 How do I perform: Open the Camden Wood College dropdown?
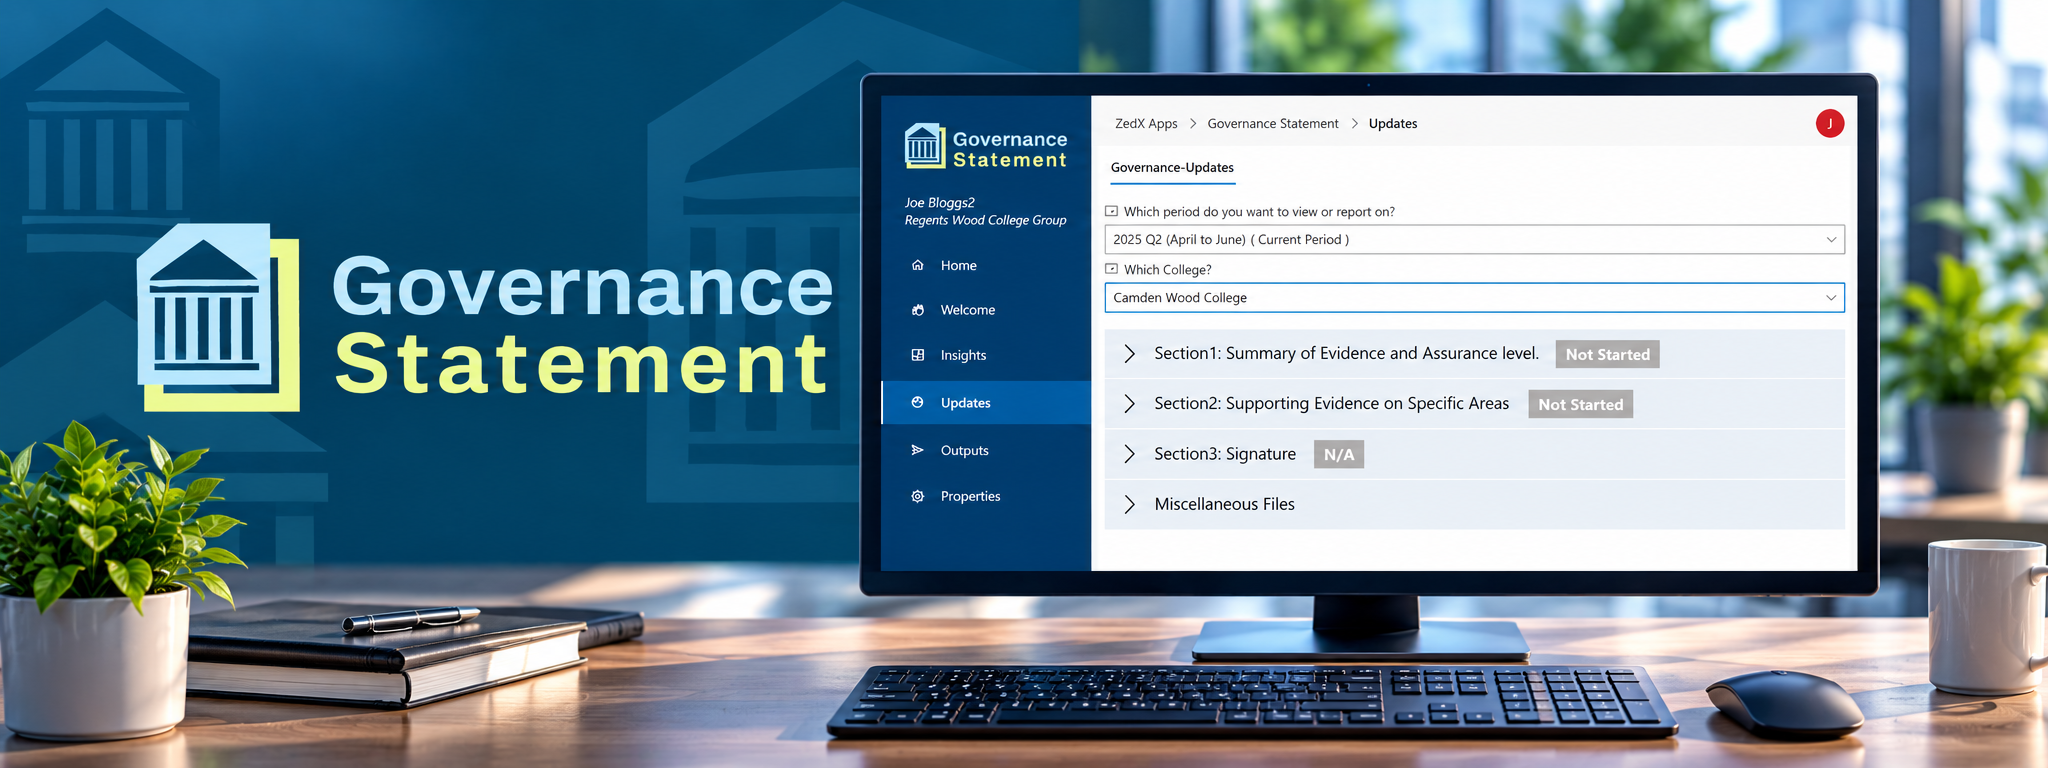tap(1474, 298)
